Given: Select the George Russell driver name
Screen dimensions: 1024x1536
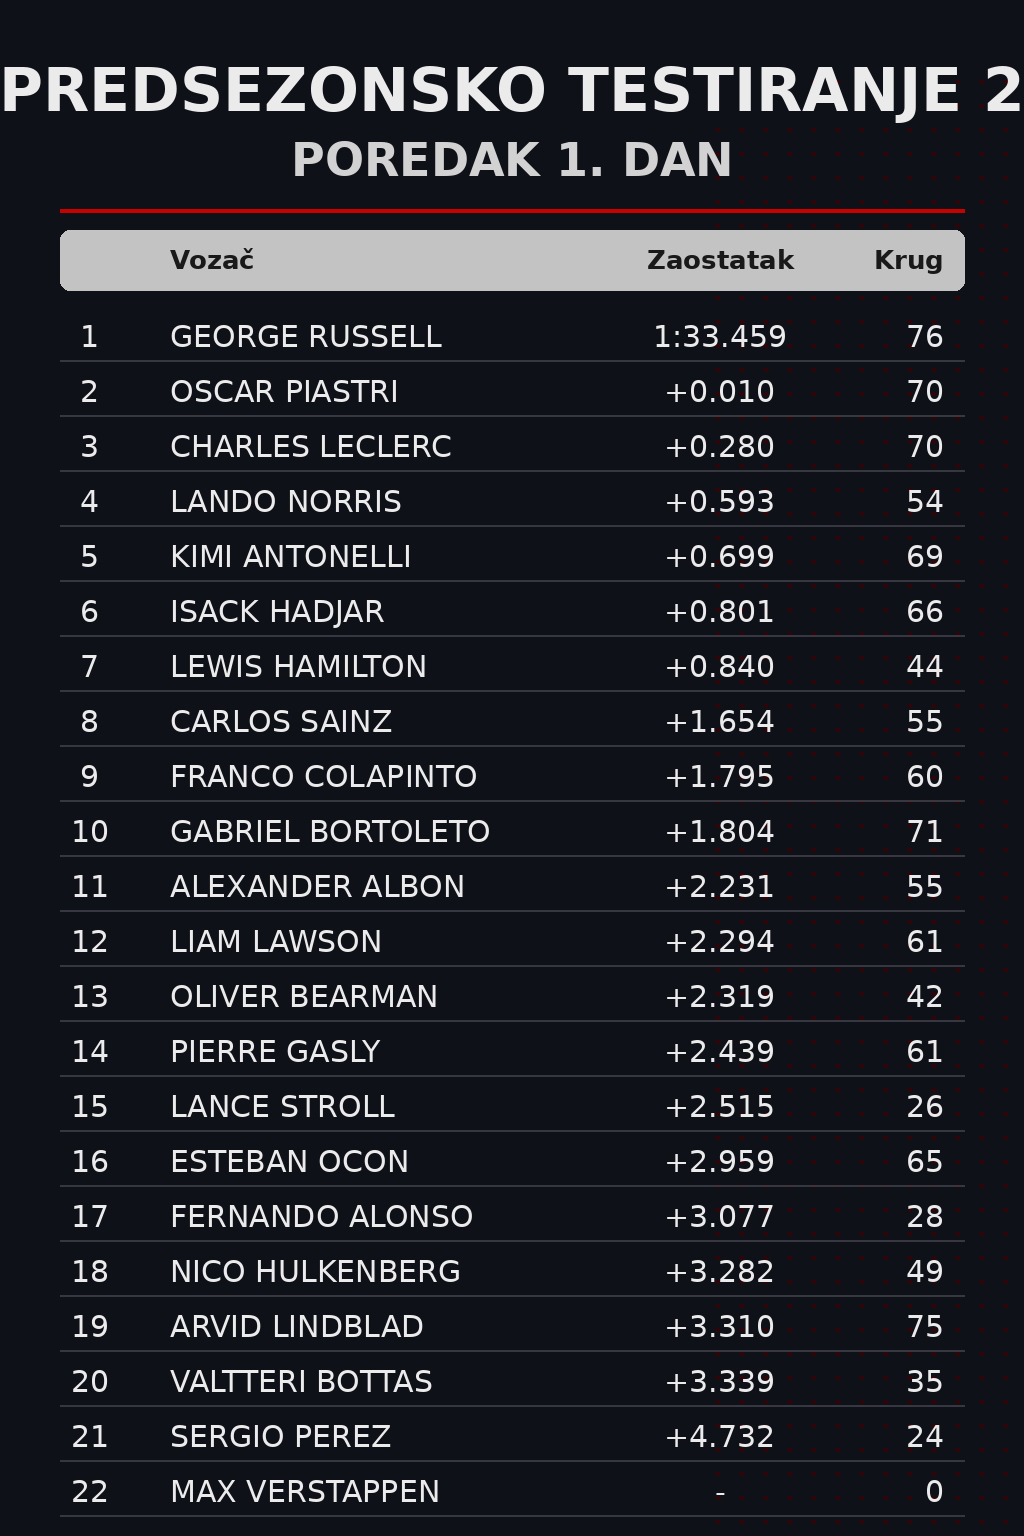Looking at the screenshot, I should [x=305, y=337].
